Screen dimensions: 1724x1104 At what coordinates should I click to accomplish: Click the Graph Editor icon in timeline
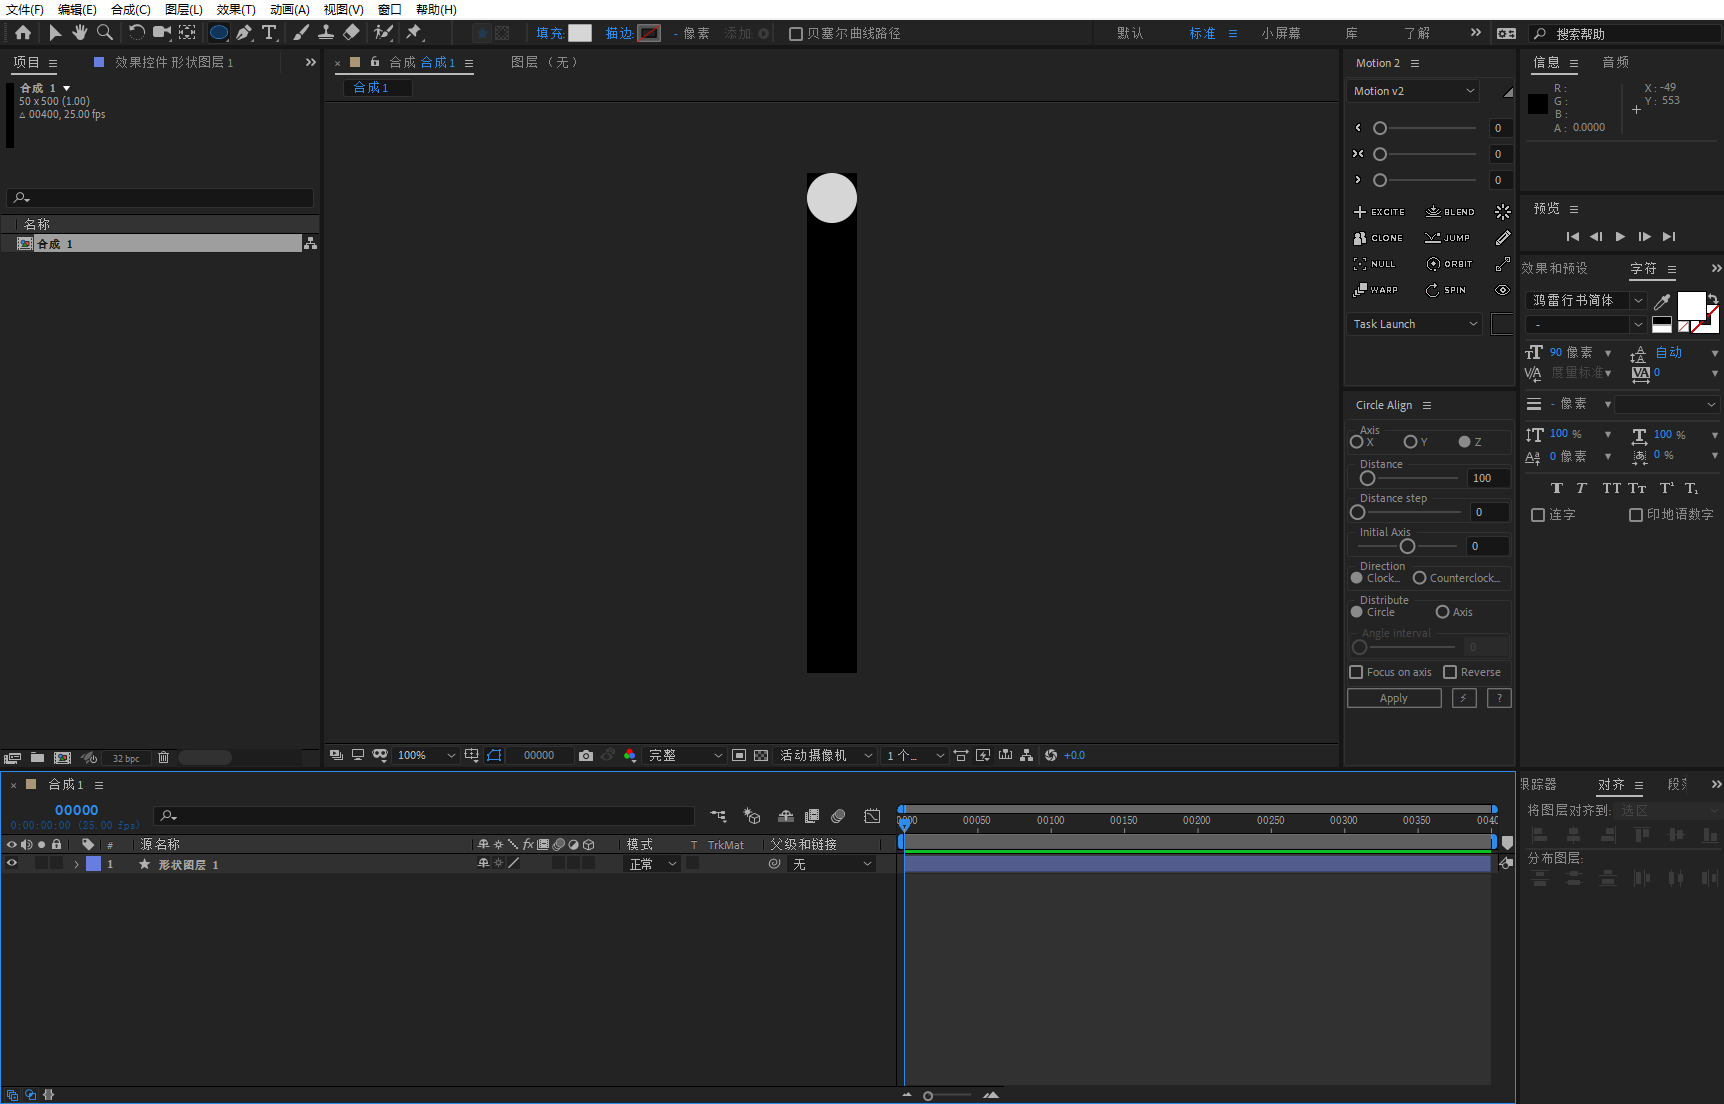point(872,816)
